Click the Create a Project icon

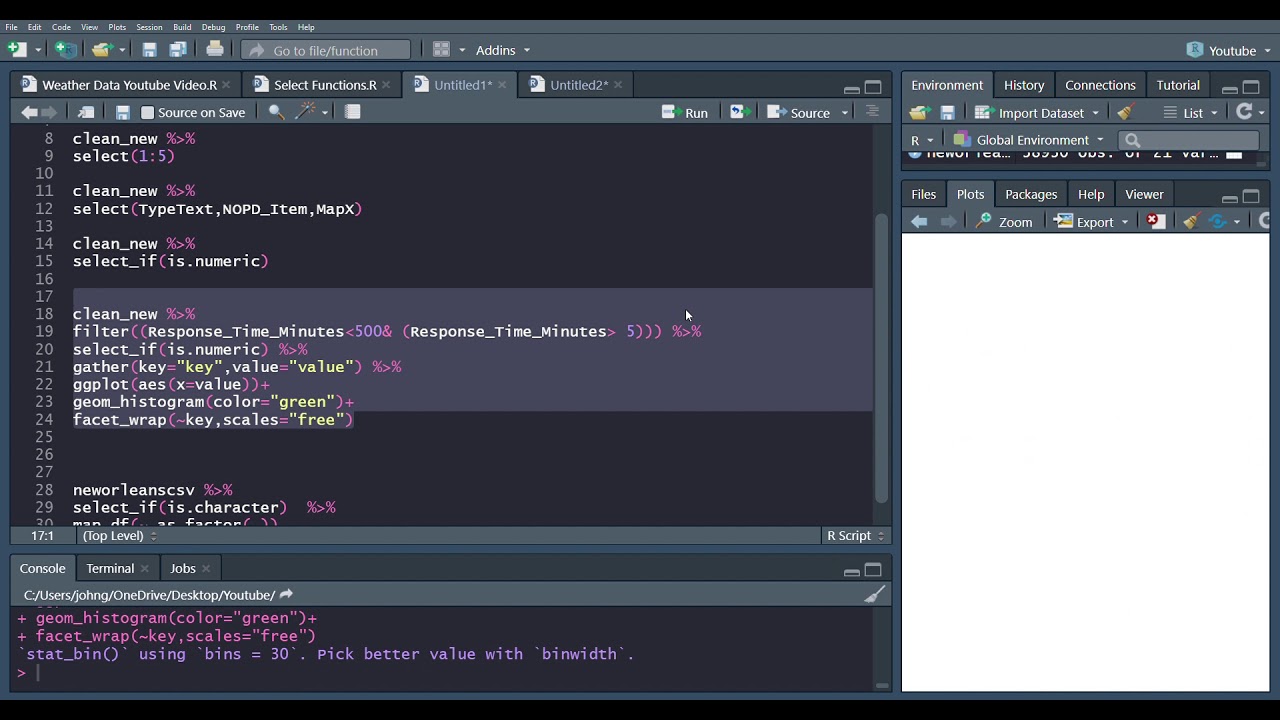[x=64, y=50]
